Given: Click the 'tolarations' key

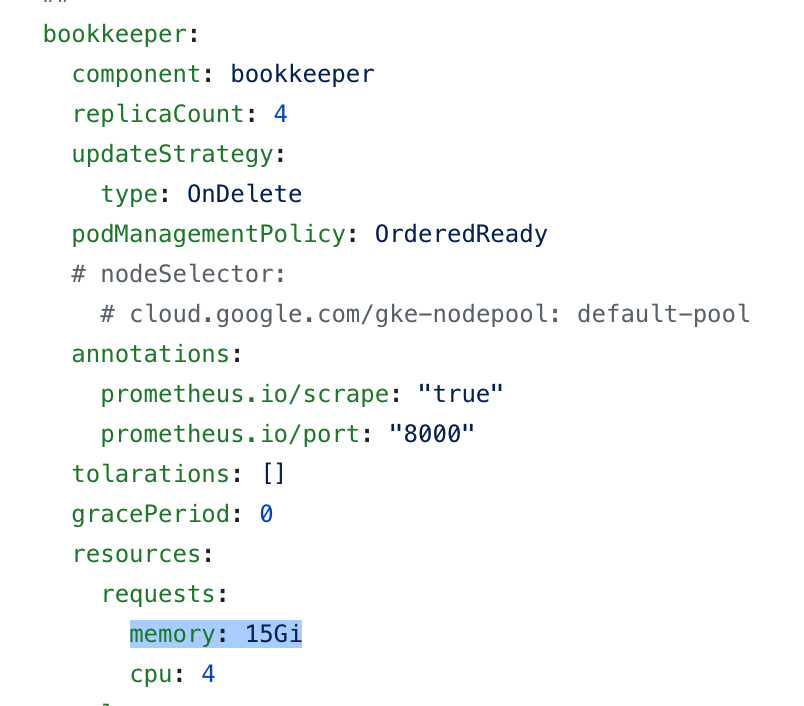Looking at the screenshot, I should [151, 474].
